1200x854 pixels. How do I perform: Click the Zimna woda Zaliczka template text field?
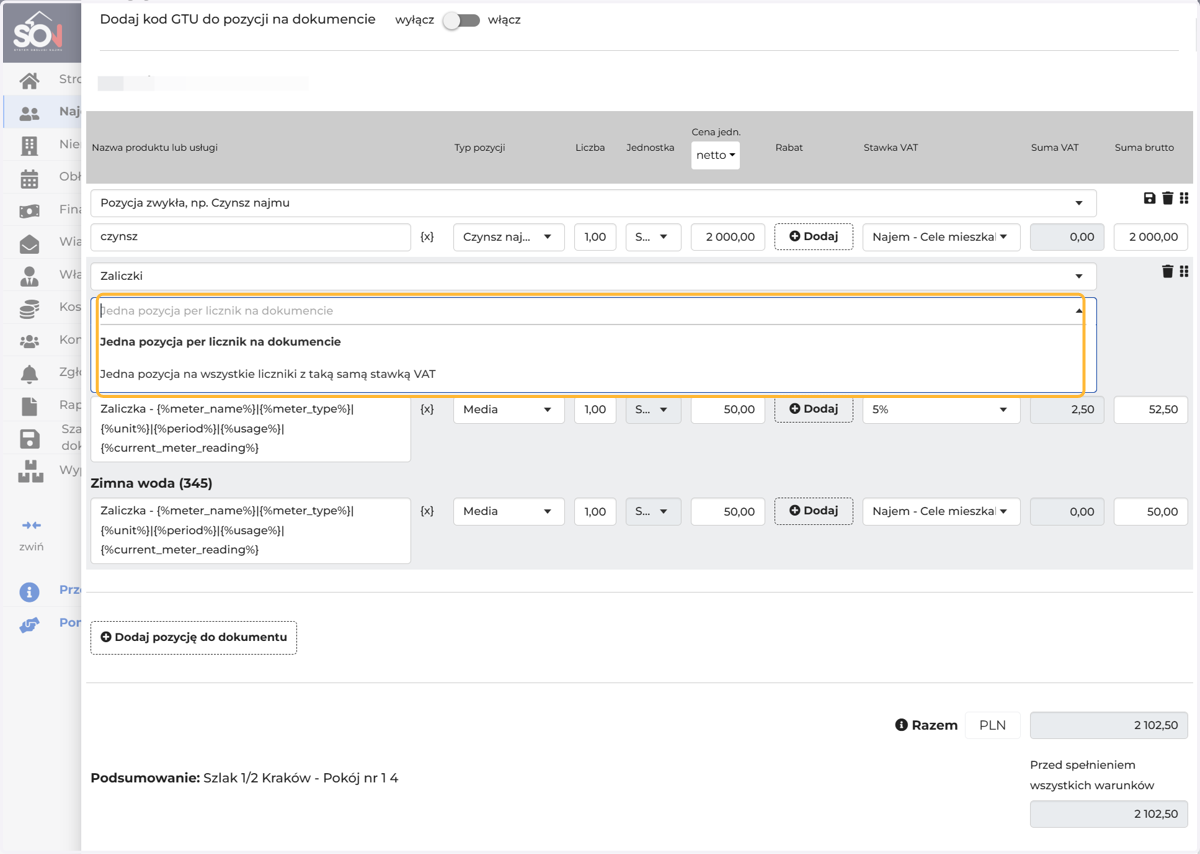[x=251, y=530]
